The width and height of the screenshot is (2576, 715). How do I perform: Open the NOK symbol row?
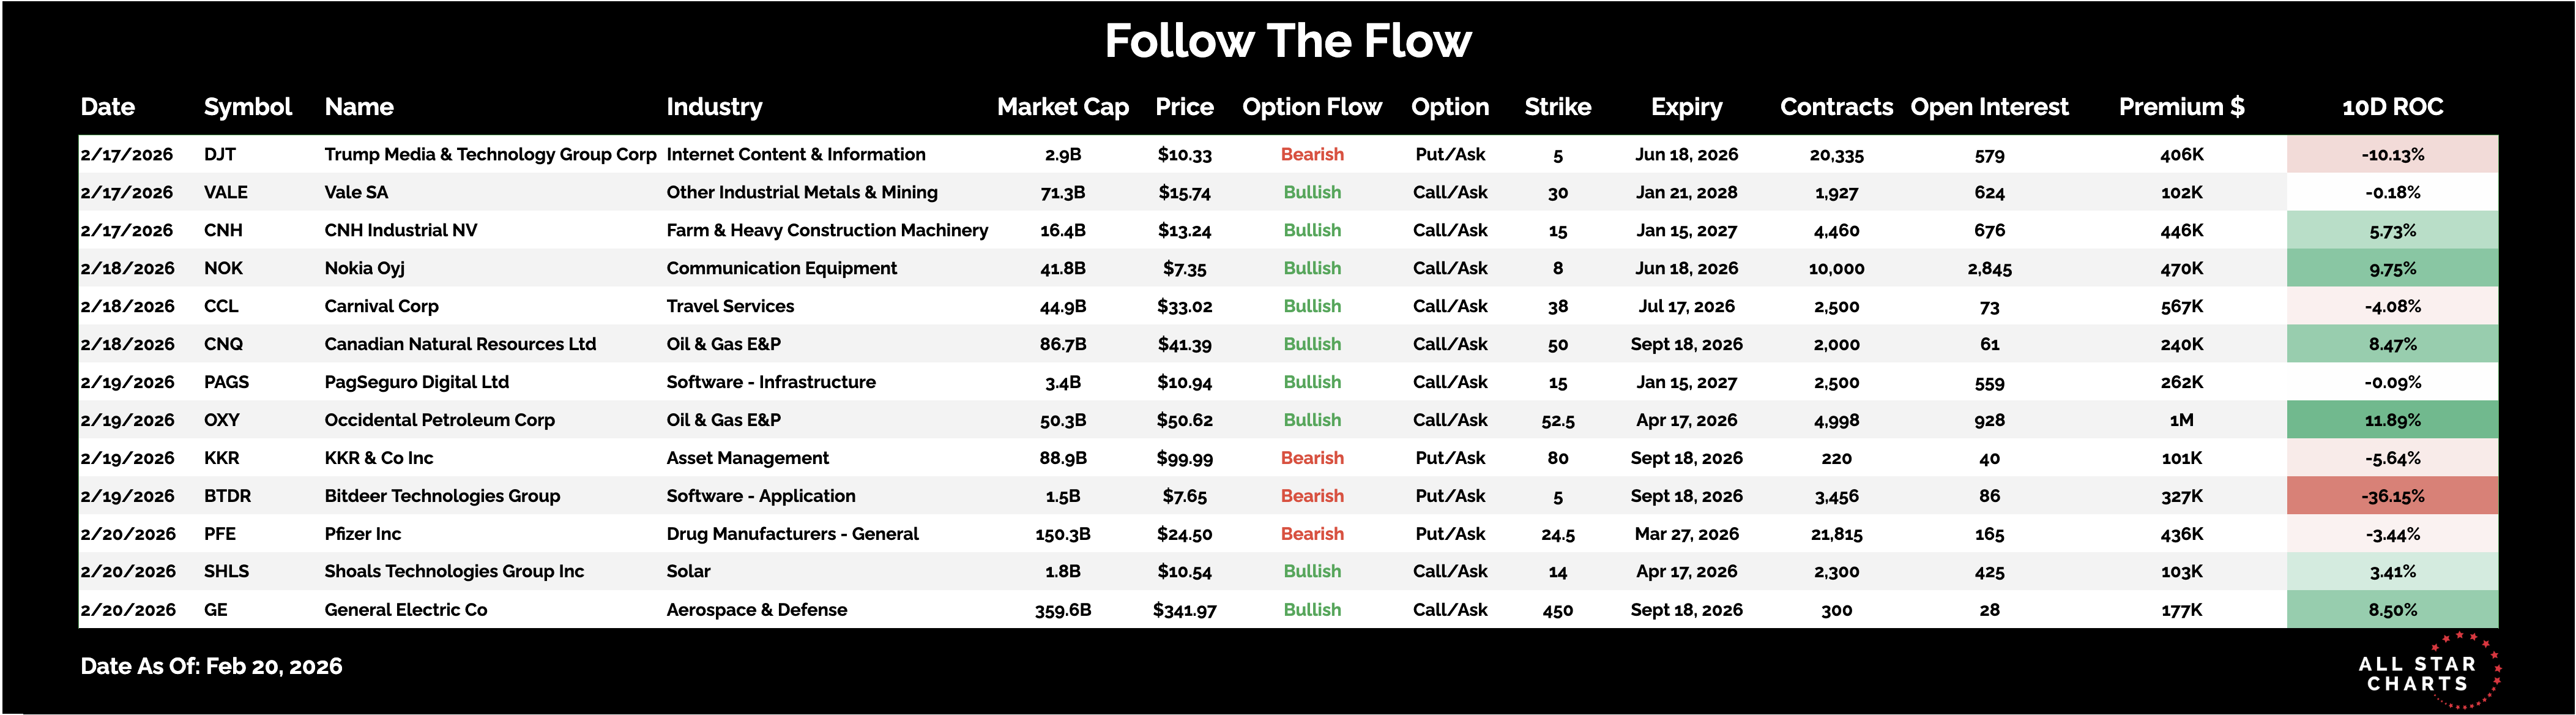223,268
